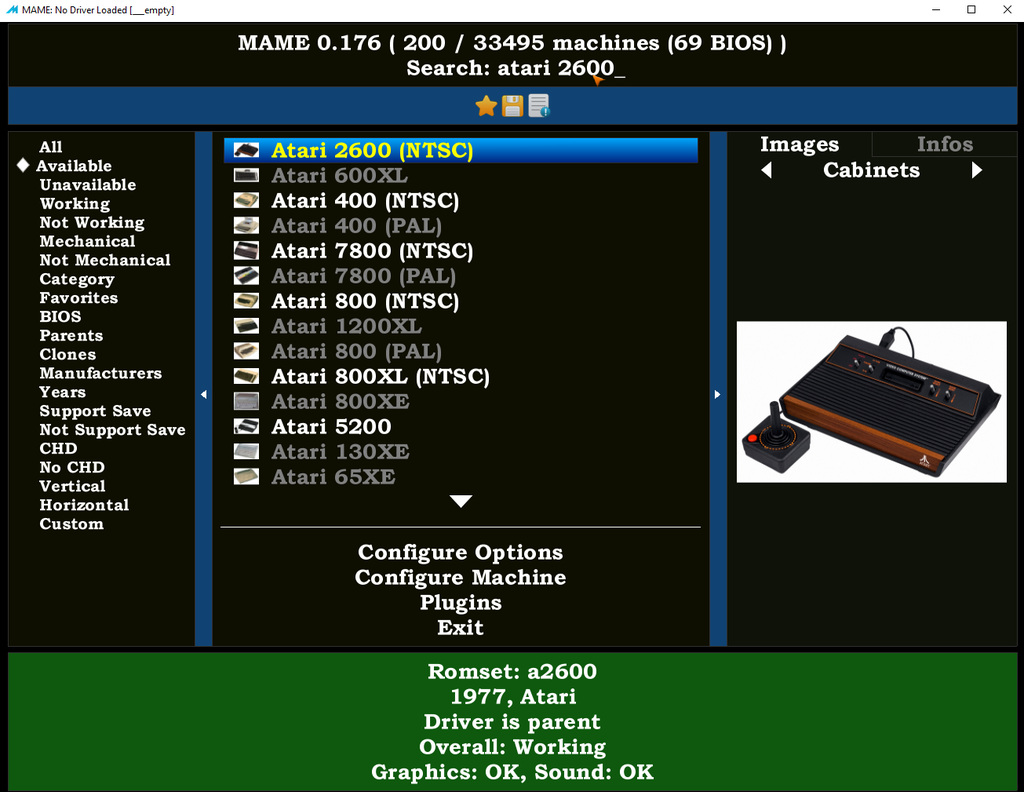Screen dimensions: 1024x792
Task: Show the previous image category before Cabinets
Action: [x=767, y=170]
